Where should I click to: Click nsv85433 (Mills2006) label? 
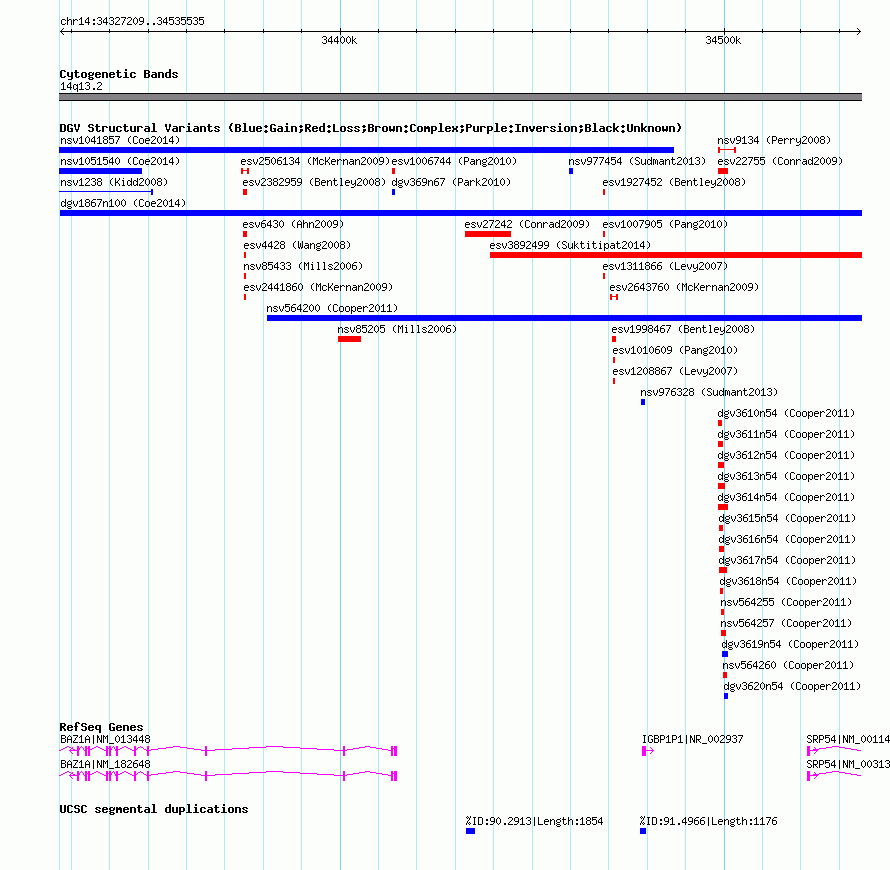coord(303,266)
